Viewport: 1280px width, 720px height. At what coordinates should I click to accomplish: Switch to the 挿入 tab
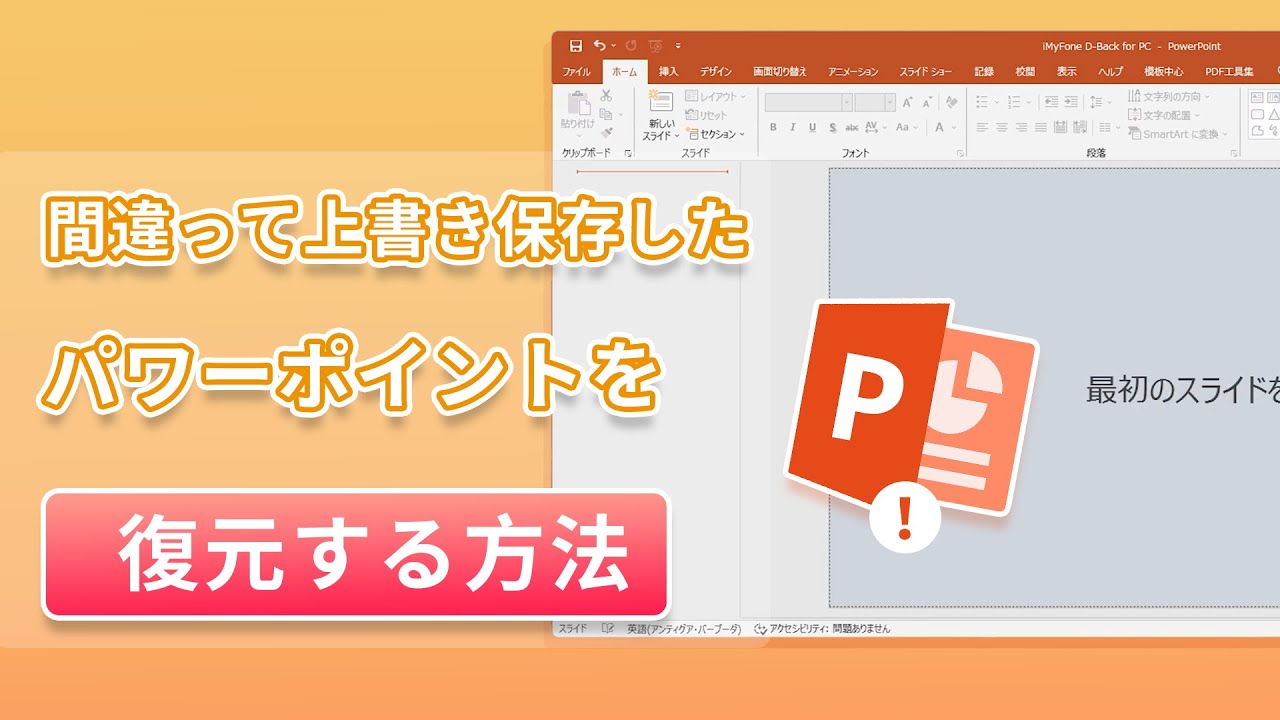tap(668, 72)
